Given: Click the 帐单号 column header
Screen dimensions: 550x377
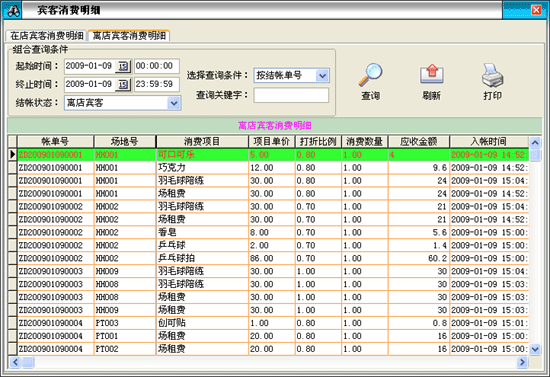Looking at the screenshot, I should [x=55, y=142].
